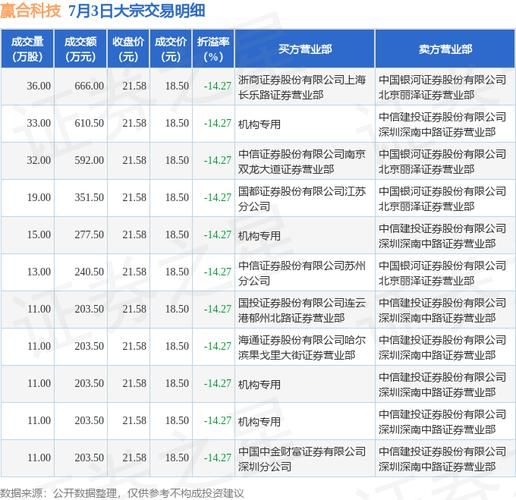This screenshot has height=500, width=516.
Task: Select the 折溢率(%) column header
Action: pos(213,49)
